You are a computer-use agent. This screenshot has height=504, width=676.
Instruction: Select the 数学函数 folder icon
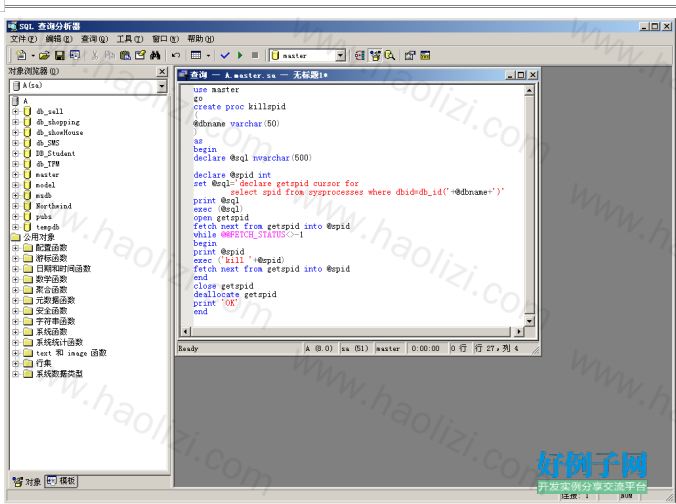[x=28, y=279]
